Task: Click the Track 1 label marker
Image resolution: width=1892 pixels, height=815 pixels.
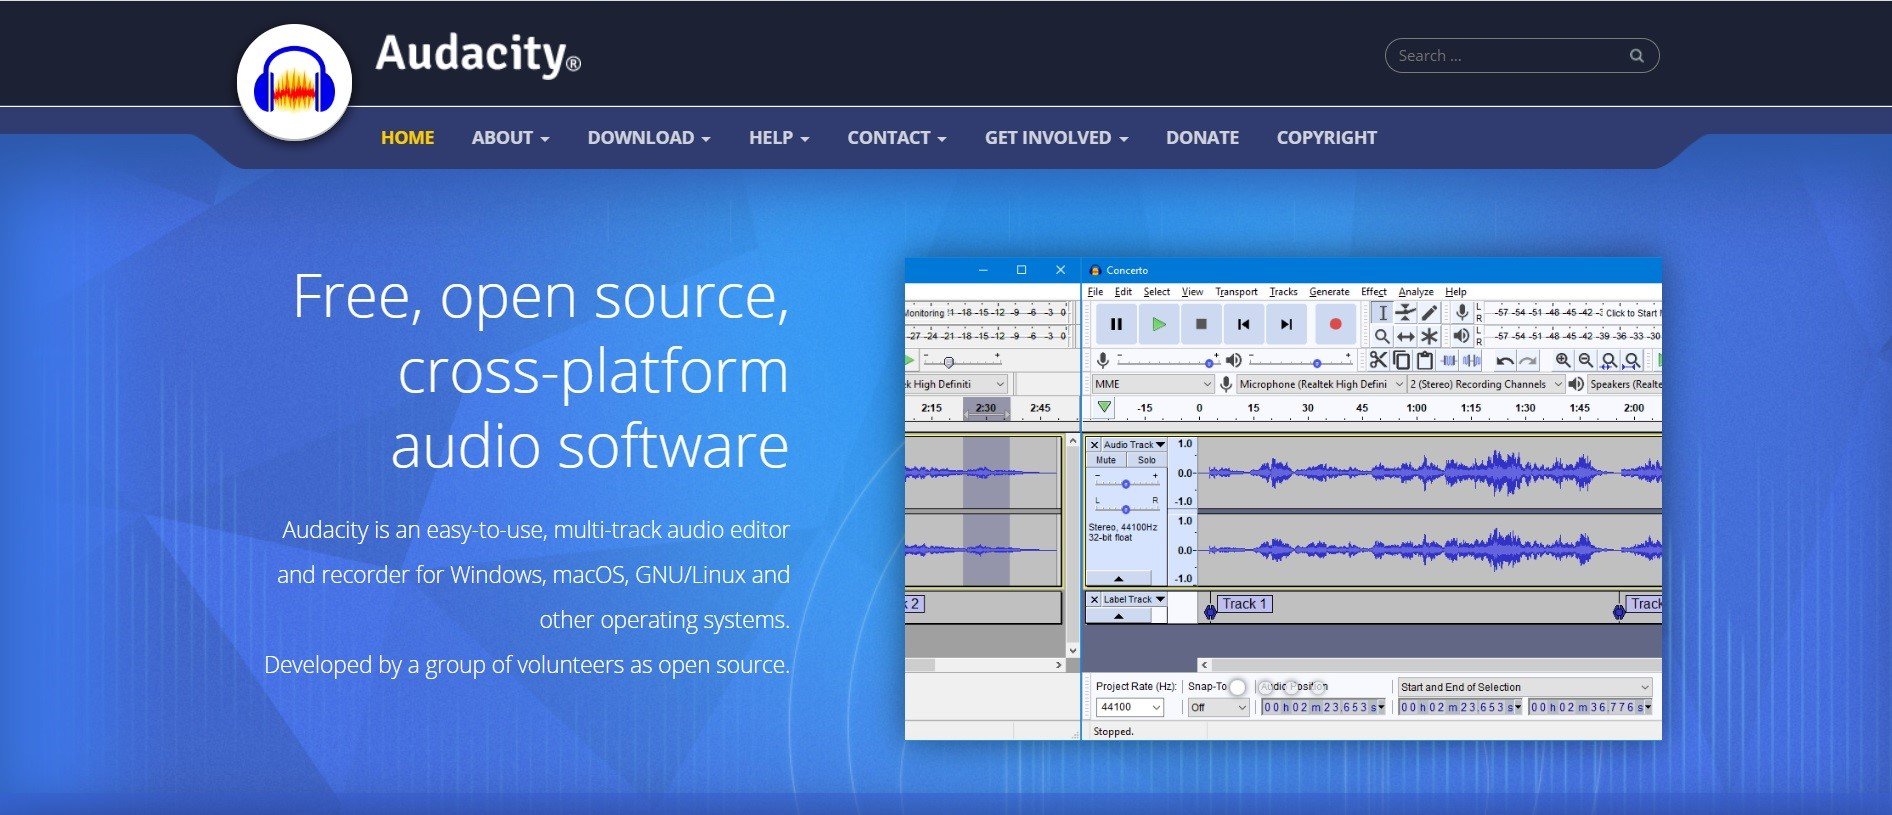Action: [1245, 604]
